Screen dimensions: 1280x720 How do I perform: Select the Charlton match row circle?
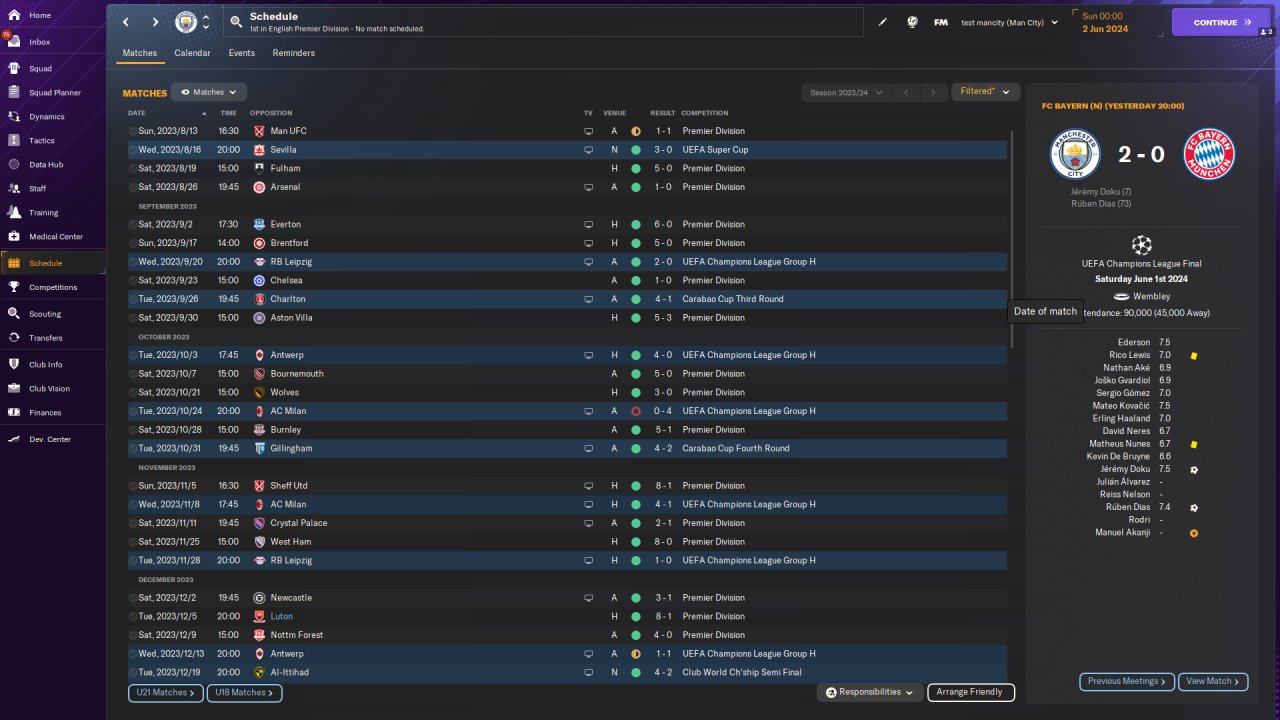coord(133,299)
